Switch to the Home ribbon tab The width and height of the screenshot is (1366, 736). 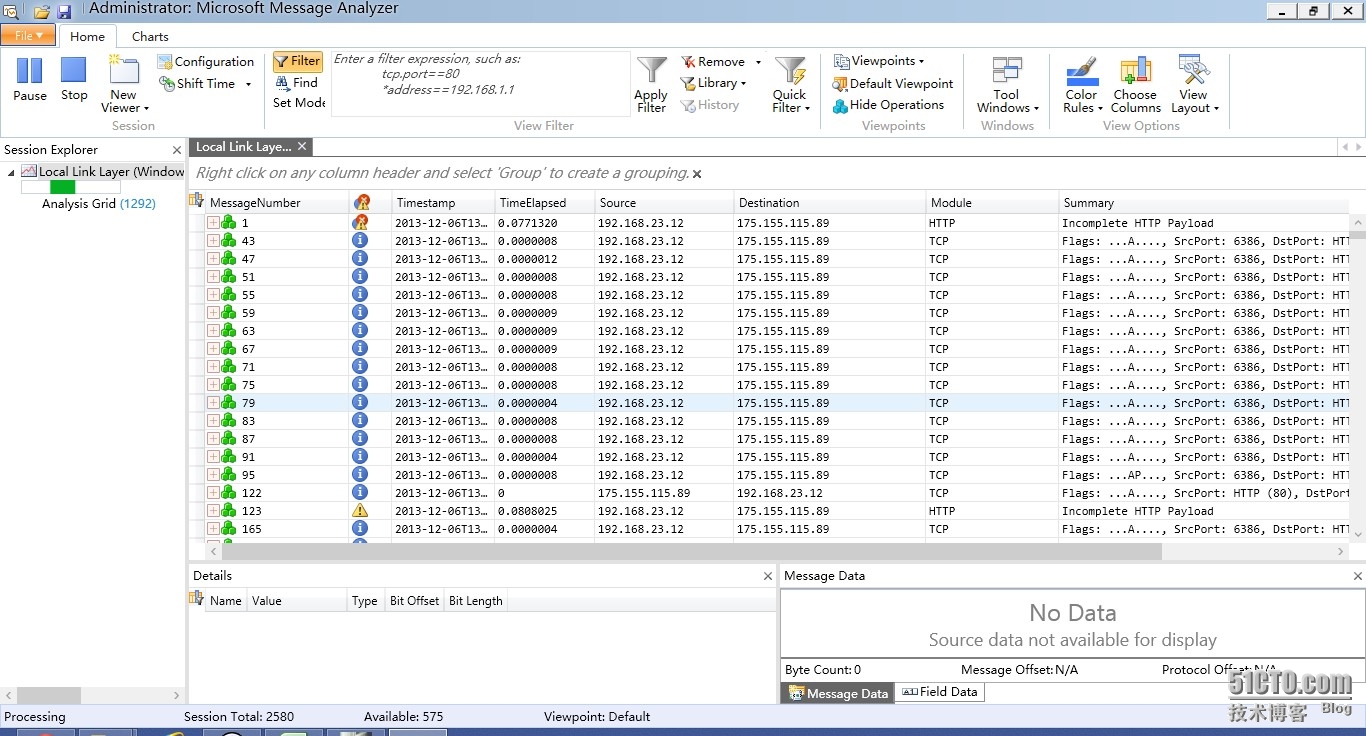coord(87,37)
